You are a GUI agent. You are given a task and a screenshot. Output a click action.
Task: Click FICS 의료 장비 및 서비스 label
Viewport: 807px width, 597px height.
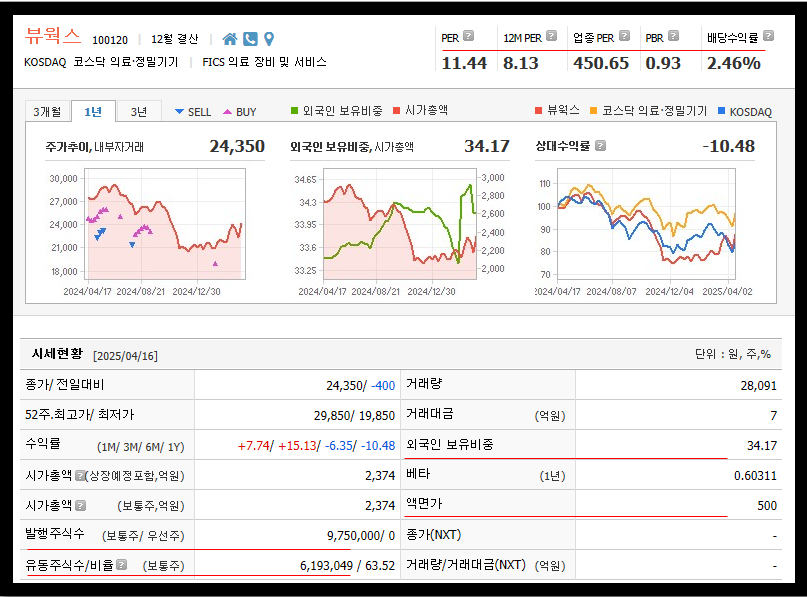(265, 62)
